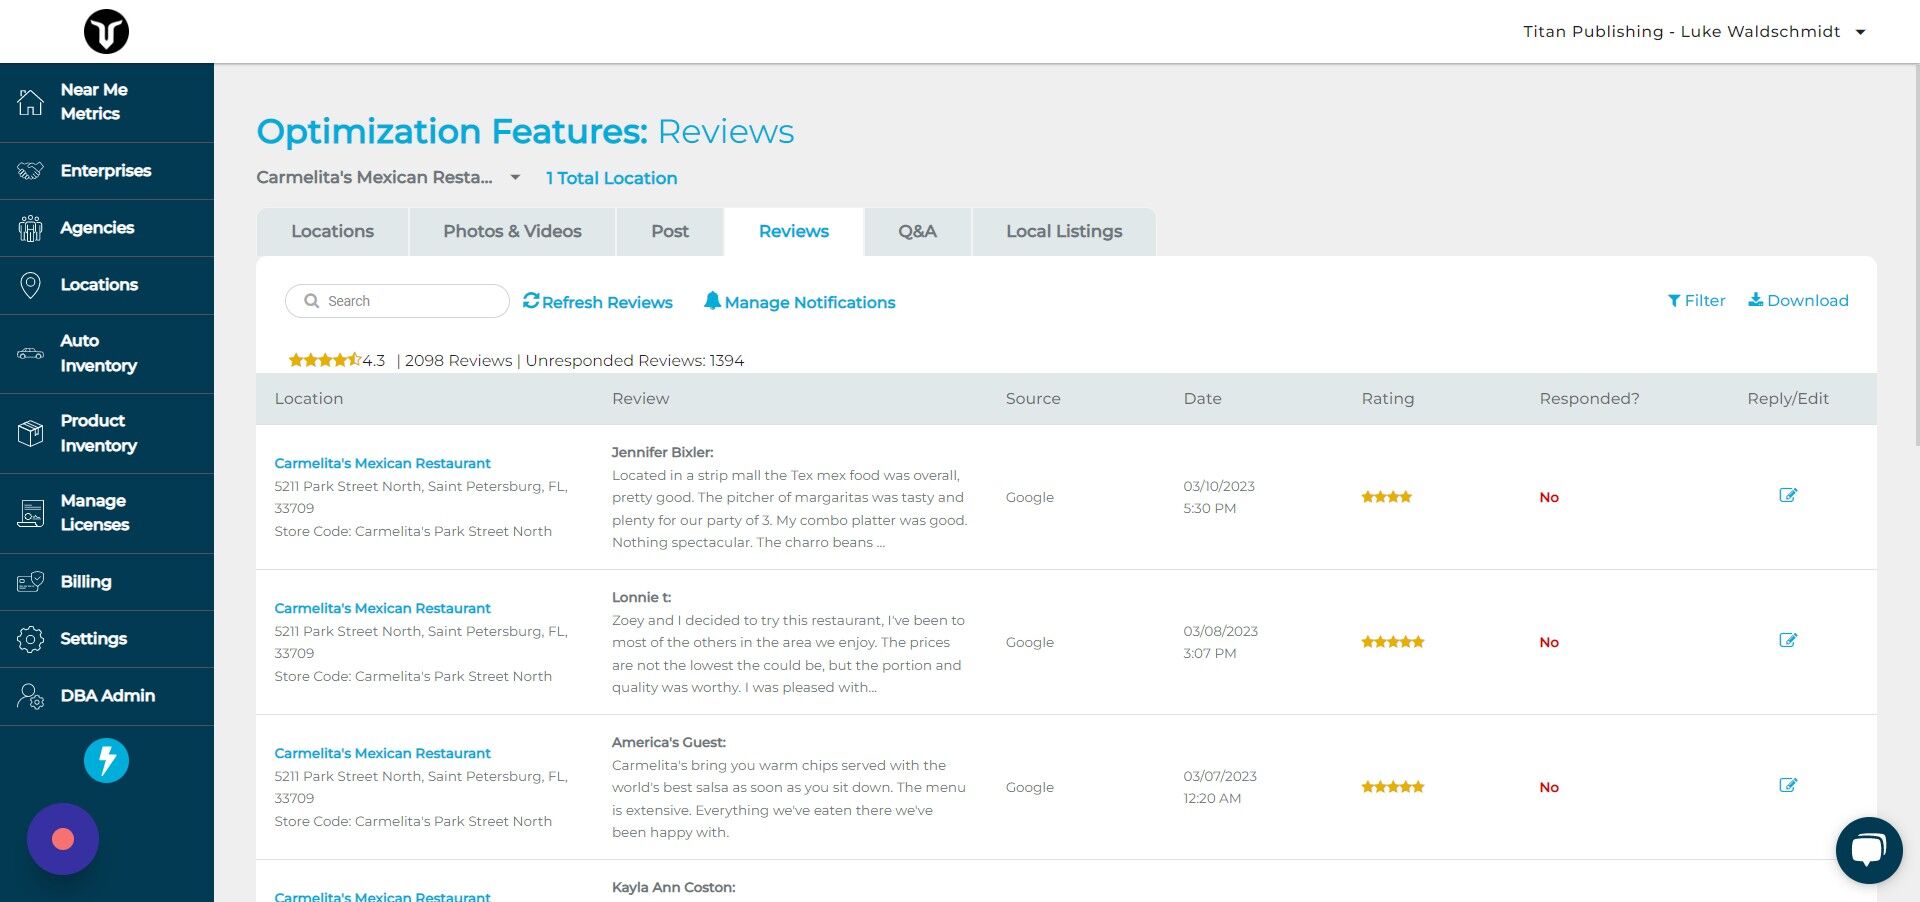The width and height of the screenshot is (1920, 902).
Task: Click the 1 Total Location link
Action: 612,178
